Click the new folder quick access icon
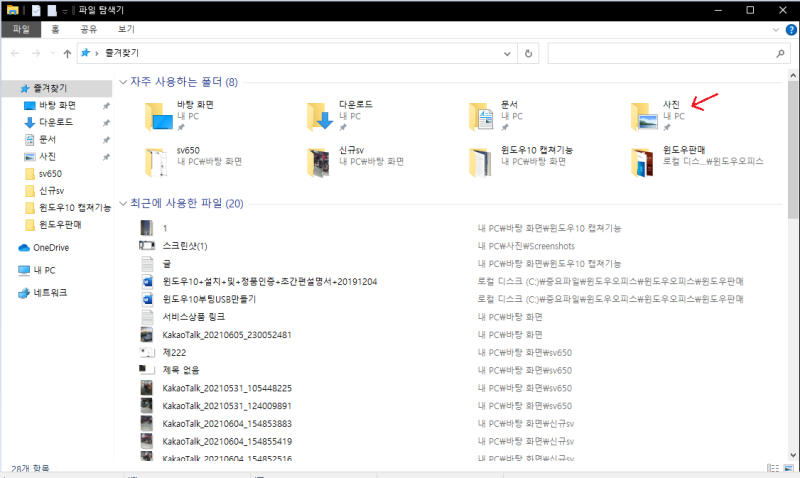800x478 pixels. click(x=52, y=10)
